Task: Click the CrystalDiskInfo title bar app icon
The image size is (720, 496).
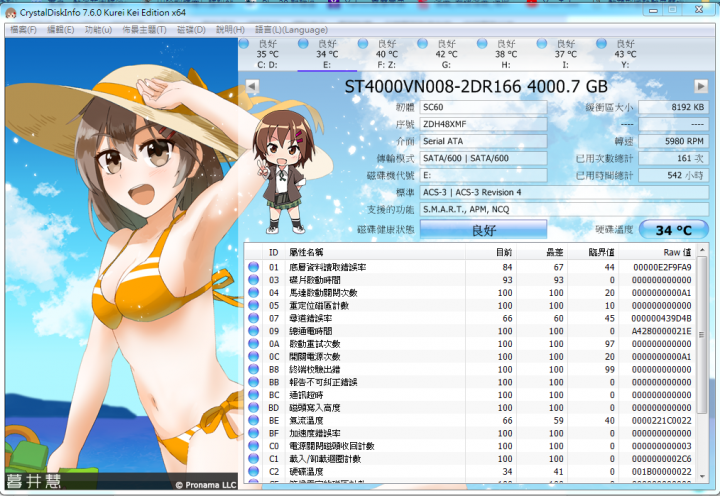Action: 11,13
